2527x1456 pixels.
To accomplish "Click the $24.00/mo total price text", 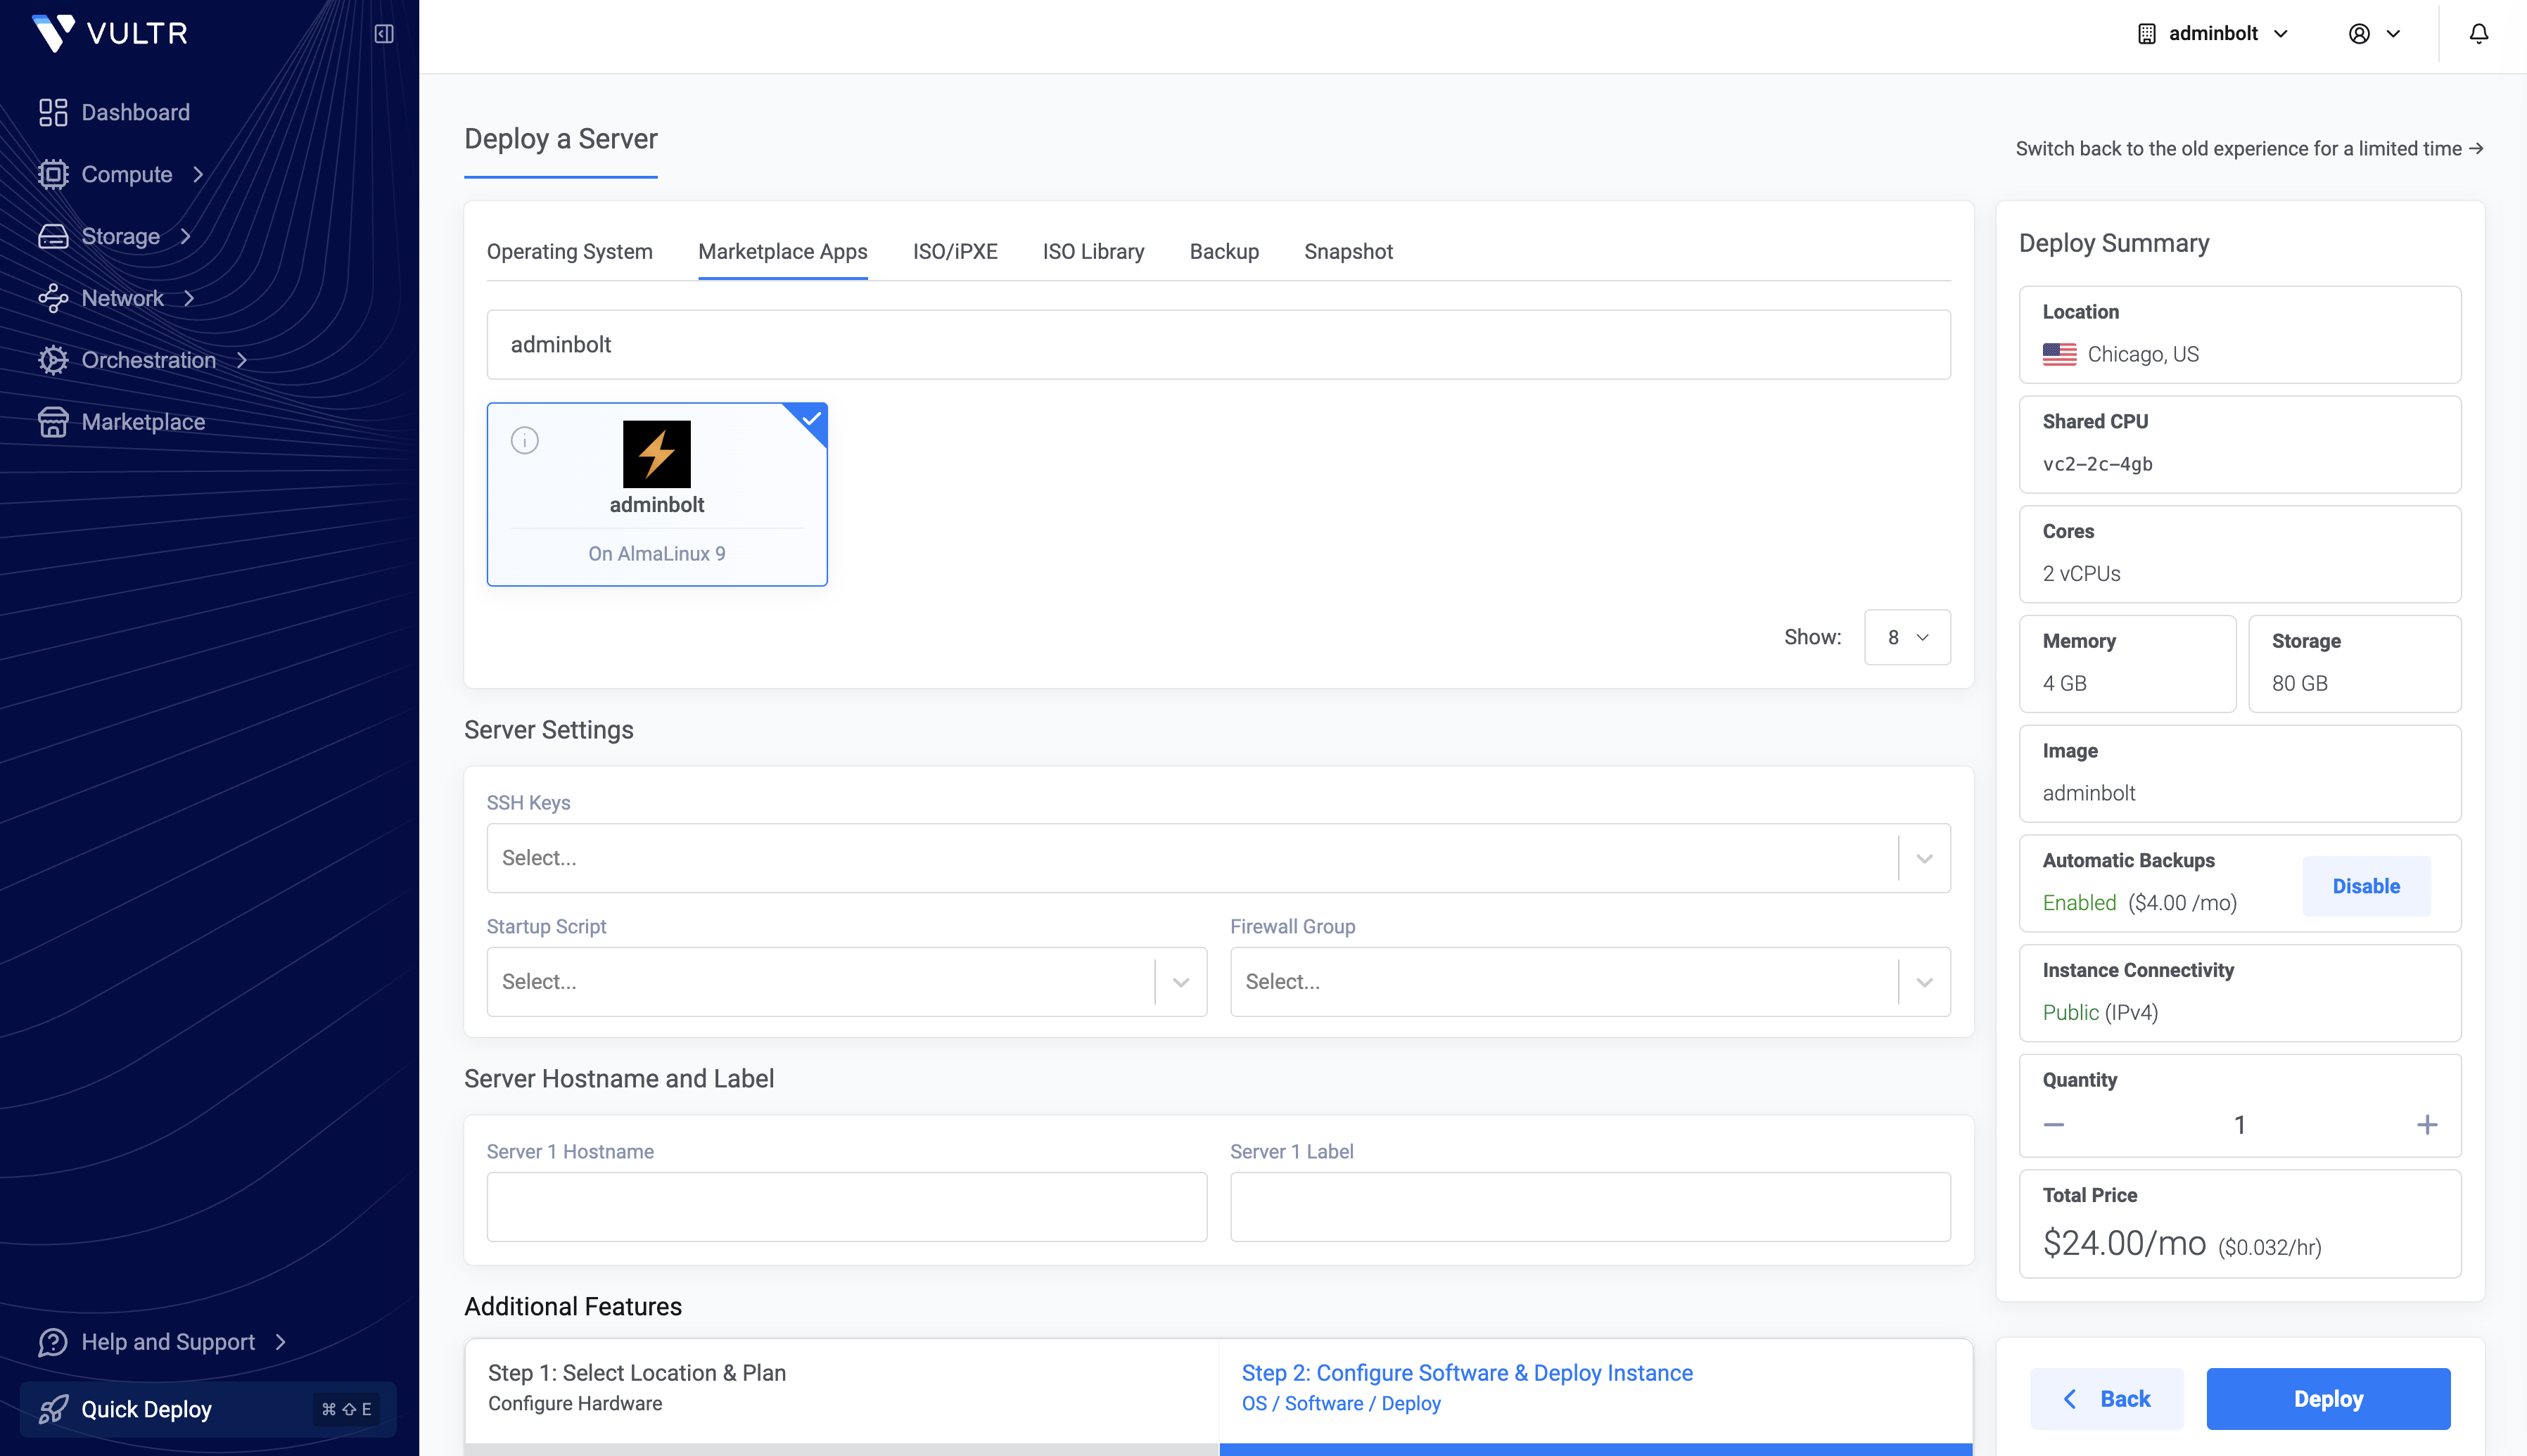I will (x=2124, y=1243).
